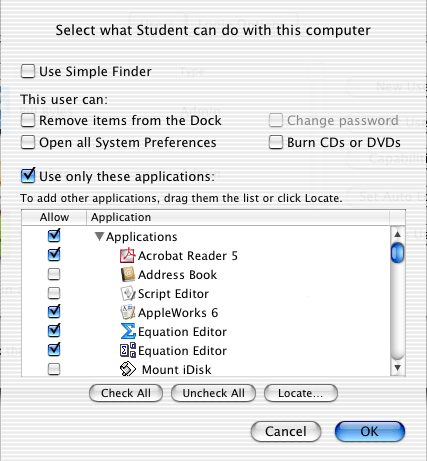Screen dimensions: 427x461
Task: Click the Application column header
Action: pos(238,217)
